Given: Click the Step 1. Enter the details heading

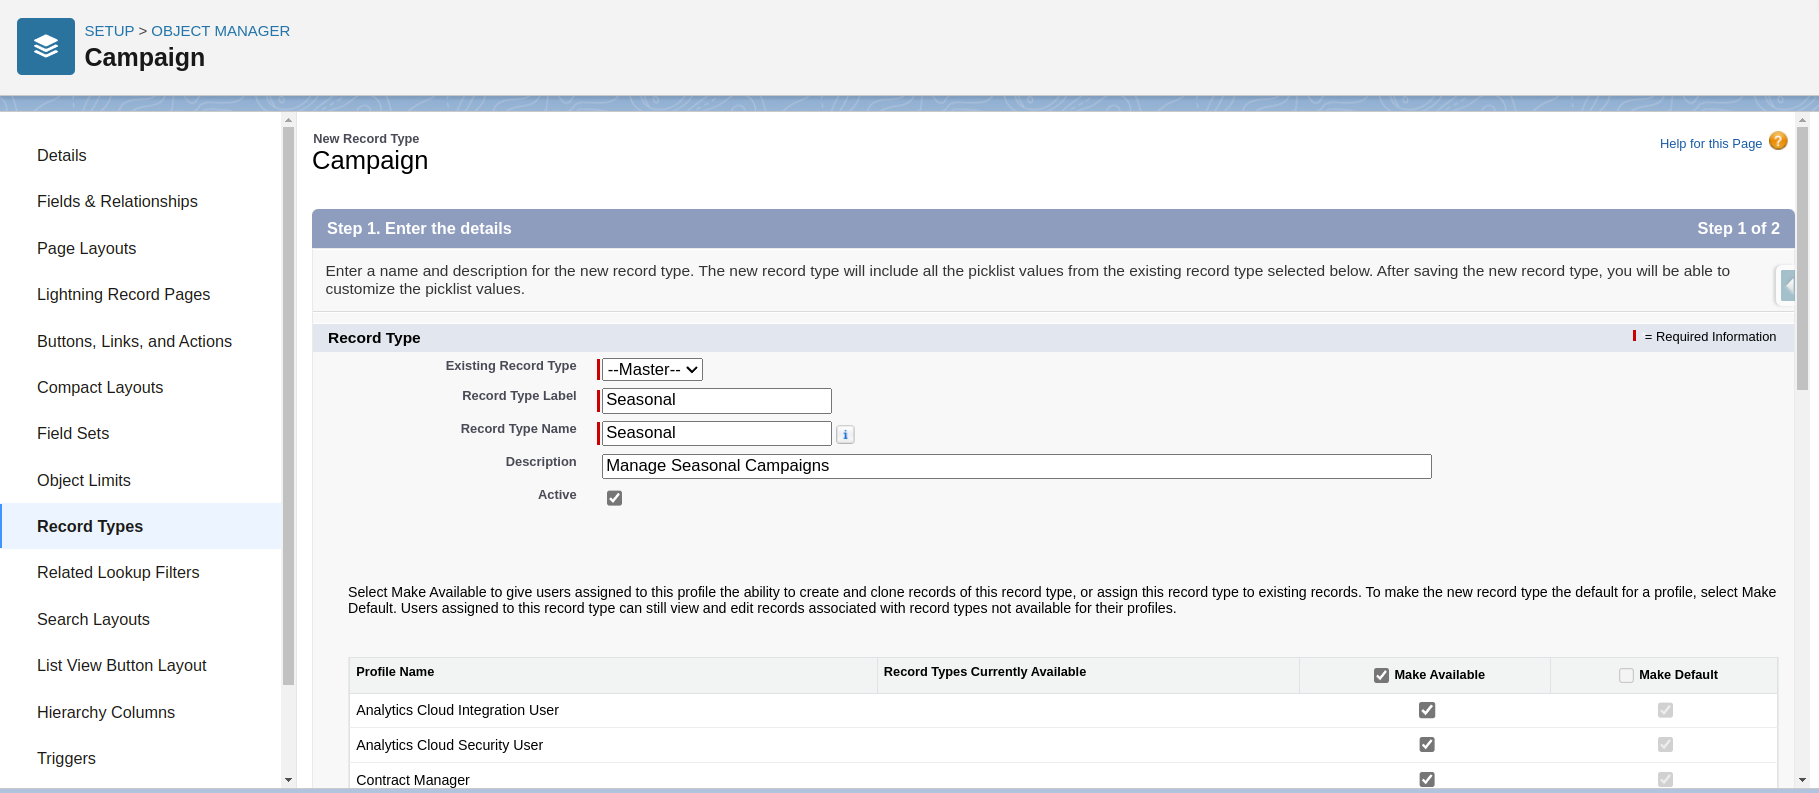Looking at the screenshot, I should tap(419, 229).
